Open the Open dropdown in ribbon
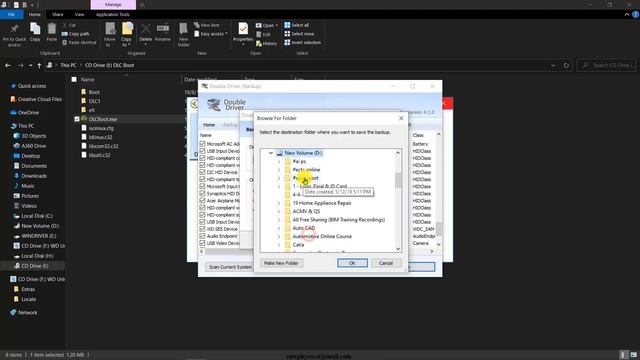The width and height of the screenshot is (640, 360). click(x=267, y=25)
